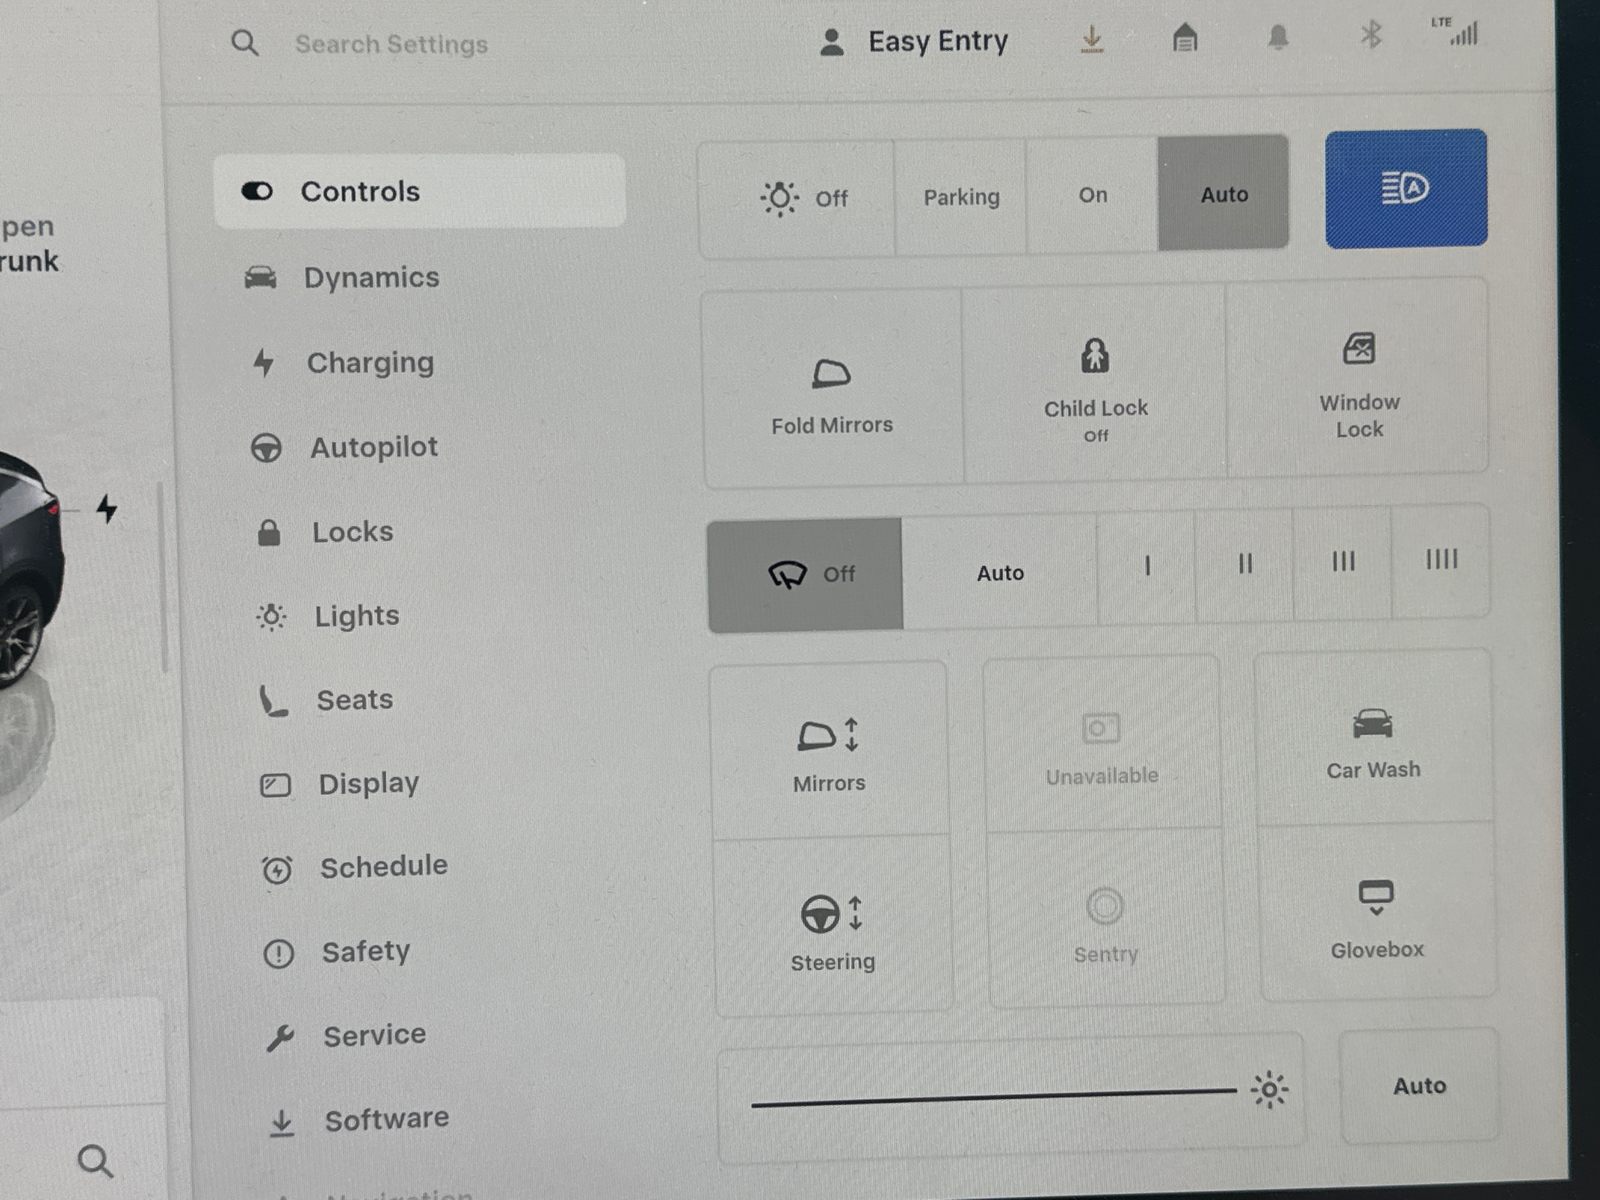
Task: Toggle Child Lock on
Action: (x=1096, y=385)
